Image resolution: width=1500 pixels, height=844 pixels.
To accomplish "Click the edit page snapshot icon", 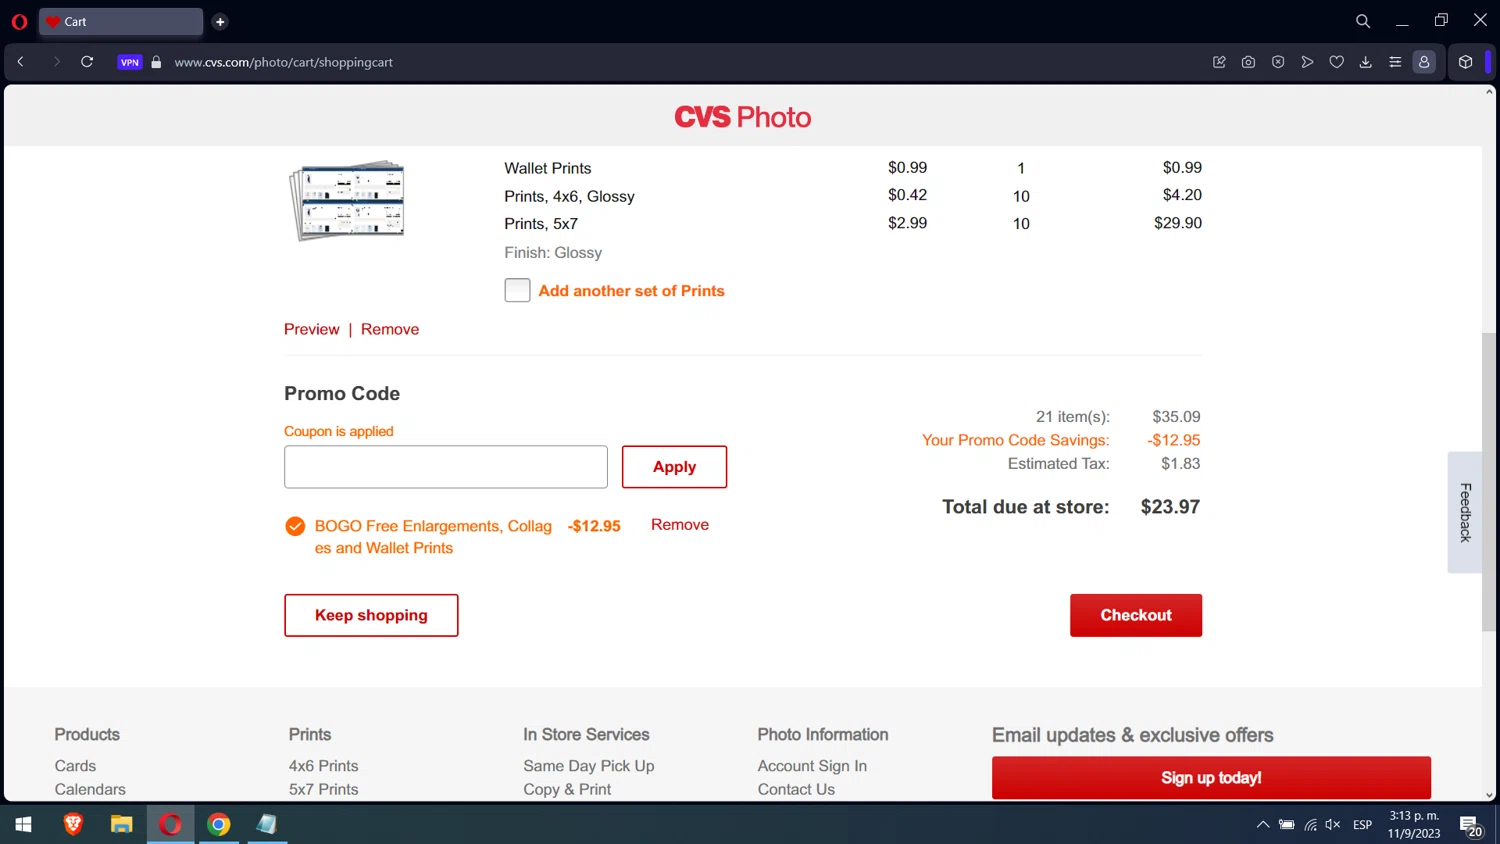I will [x=1219, y=62].
